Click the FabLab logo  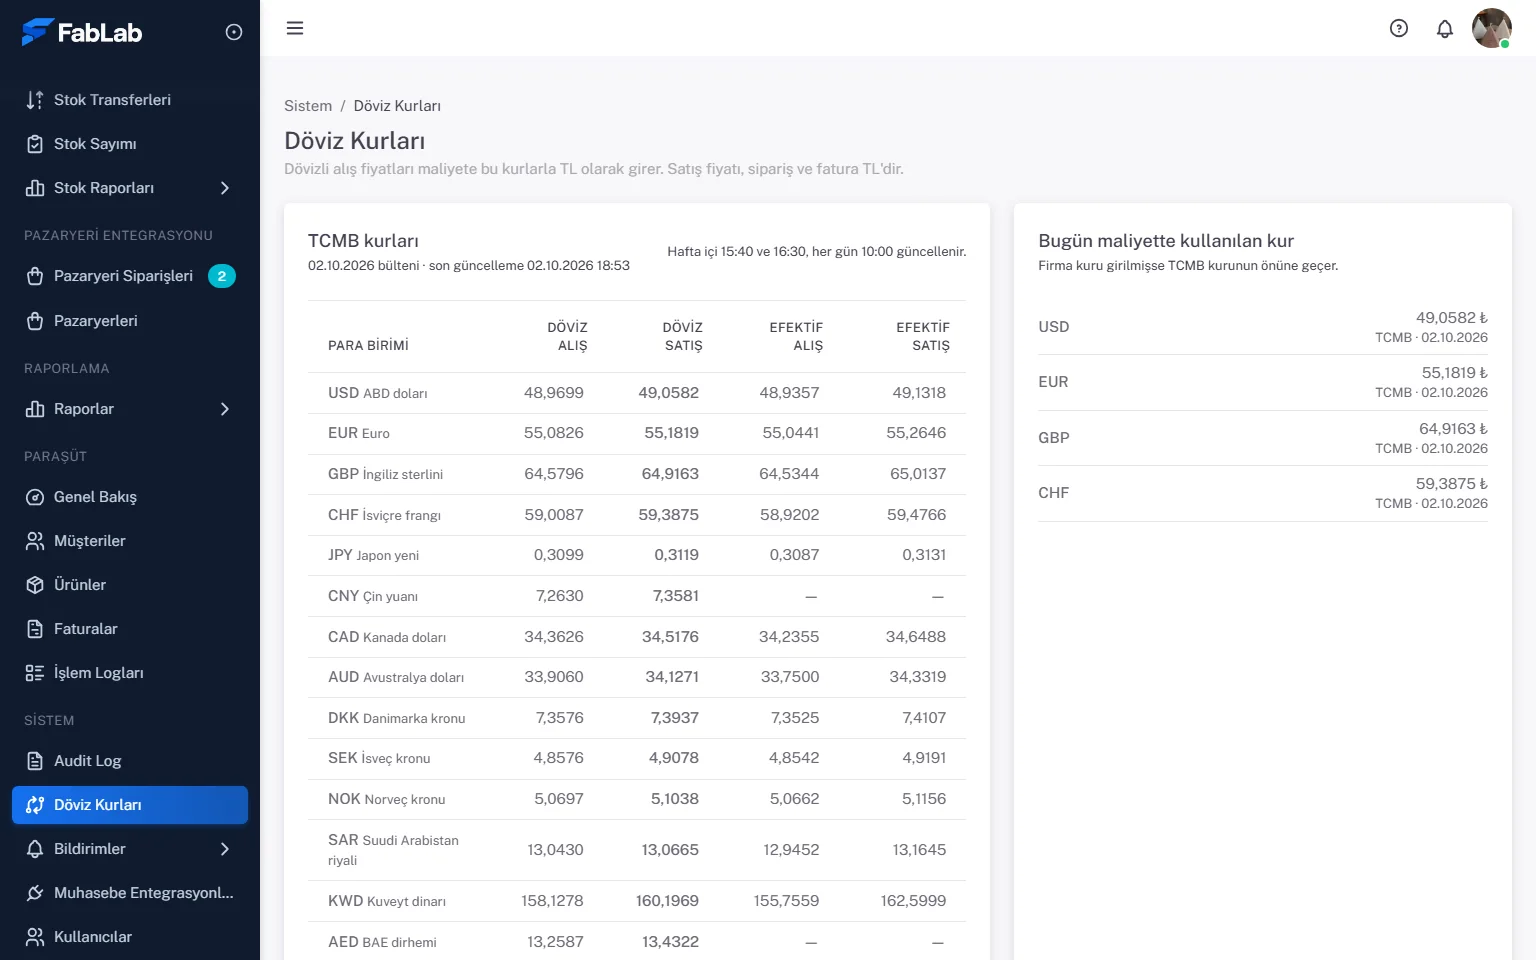(x=82, y=32)
